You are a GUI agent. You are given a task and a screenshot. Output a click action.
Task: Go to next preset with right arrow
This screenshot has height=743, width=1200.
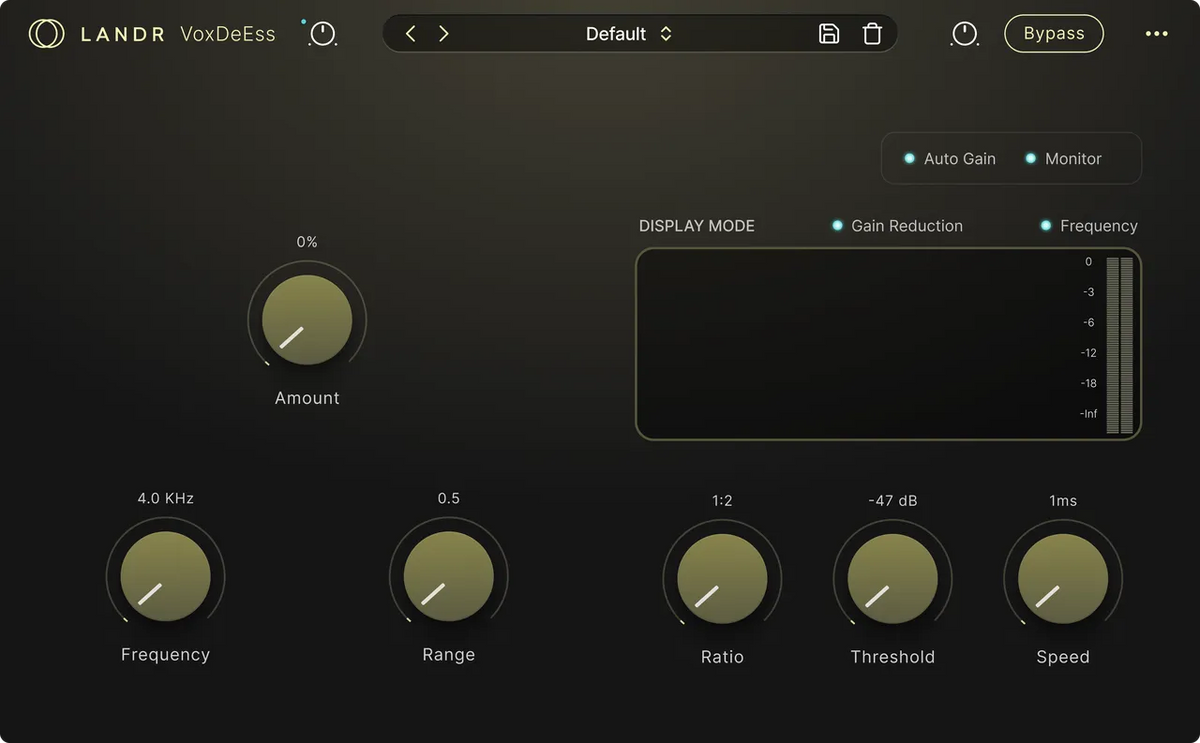click(x=444, y=34)
